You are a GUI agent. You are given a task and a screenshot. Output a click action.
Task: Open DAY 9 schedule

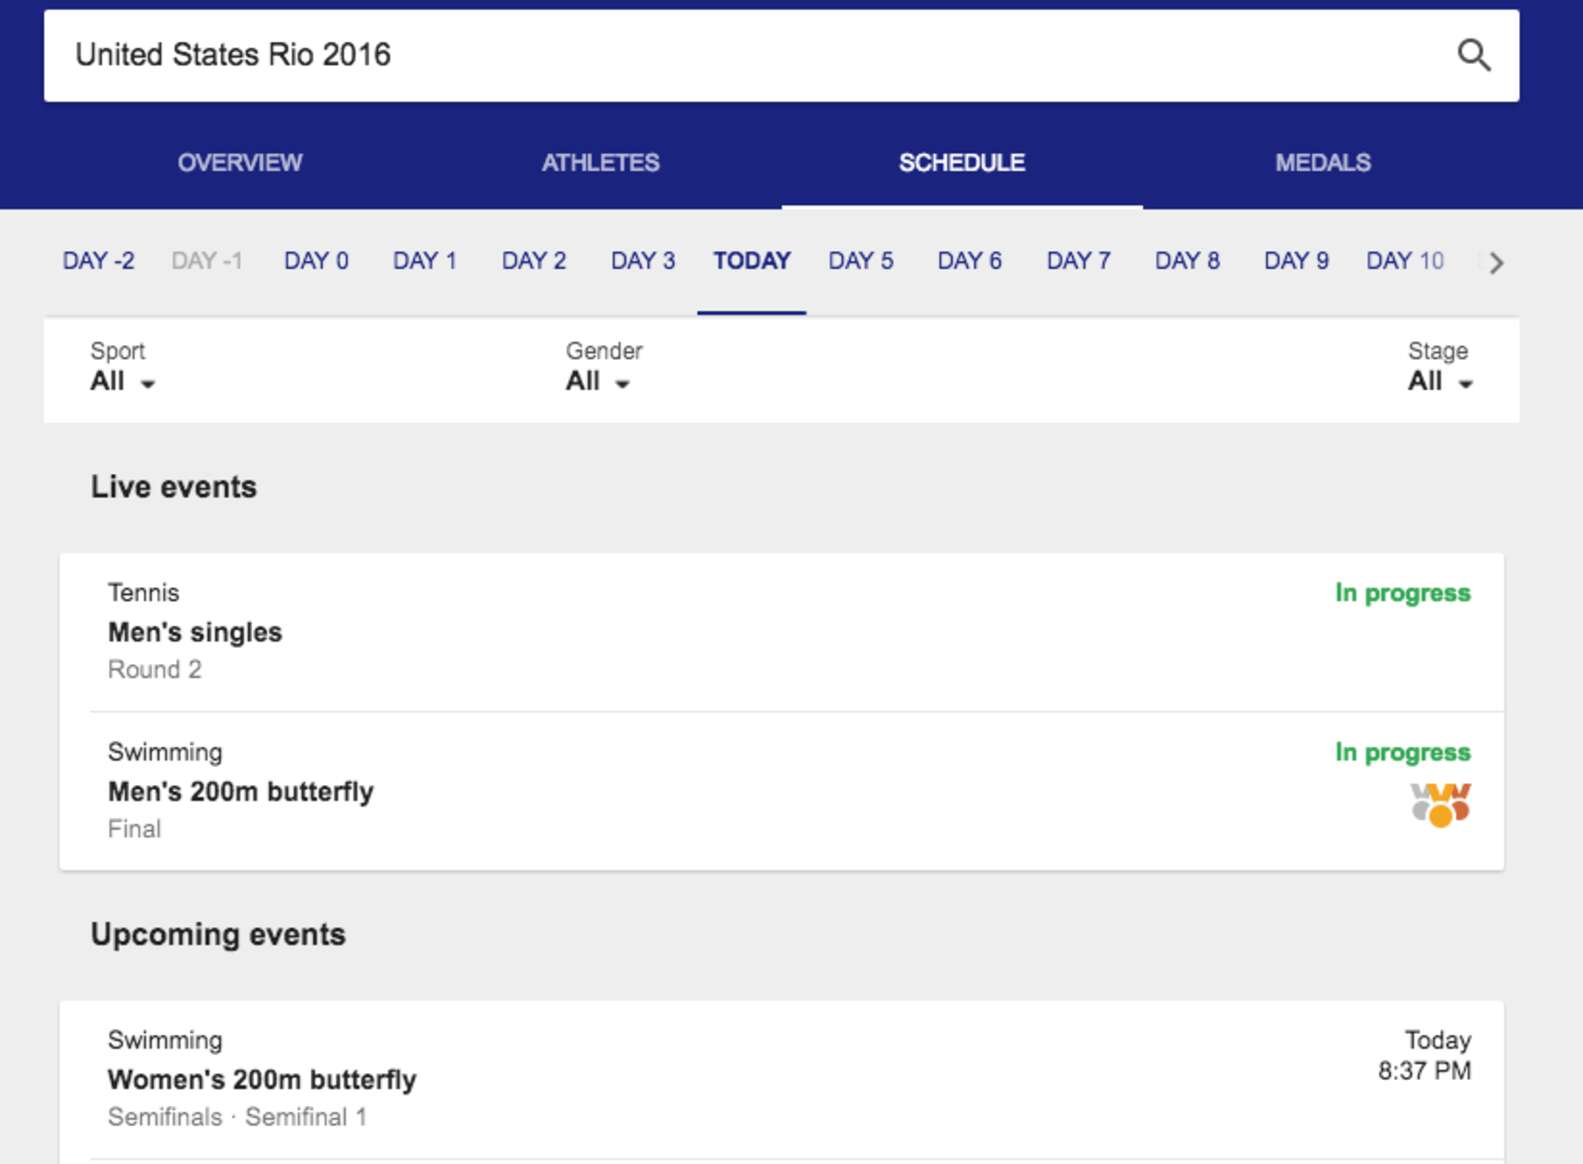(1297, 261)
